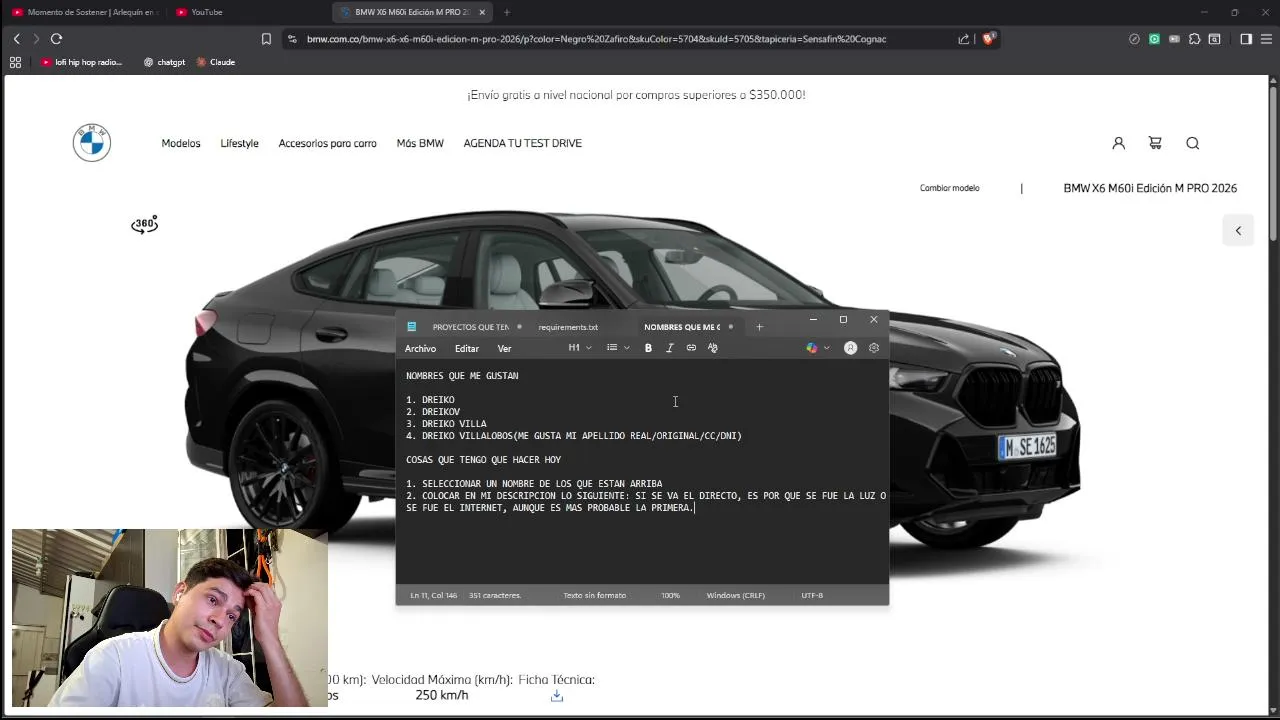Open the Lifestyle navigation link
This screenshot has width=1280, height=720.
point(239,143)
